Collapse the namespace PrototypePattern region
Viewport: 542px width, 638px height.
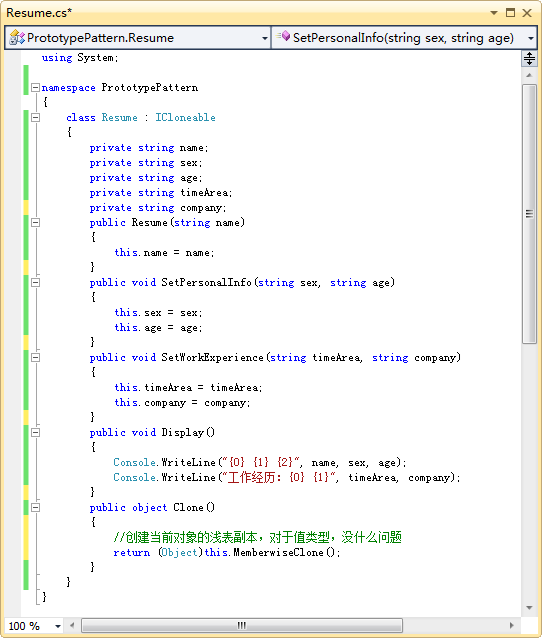coord(36,87)
